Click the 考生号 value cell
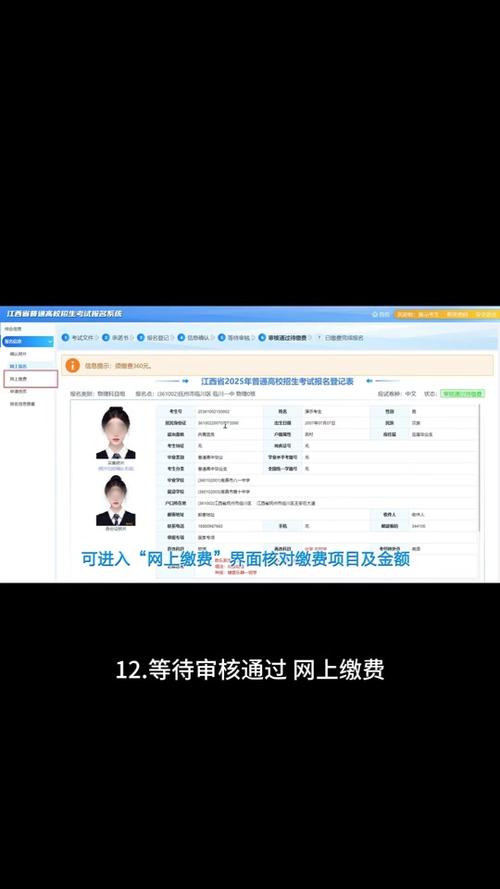The width and height of the screenshot is (500, 889). click(229, 411)
